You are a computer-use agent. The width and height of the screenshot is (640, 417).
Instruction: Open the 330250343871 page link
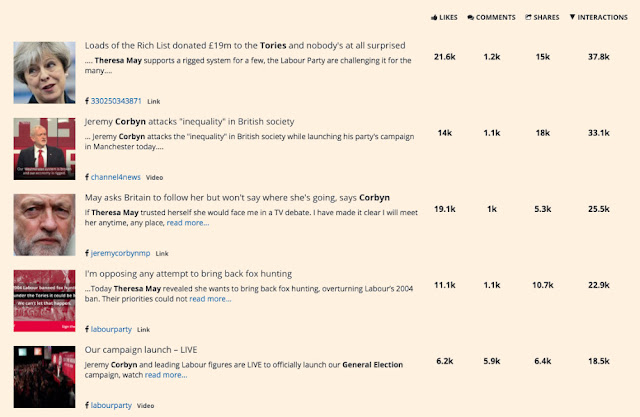click(x=117, y=102)
